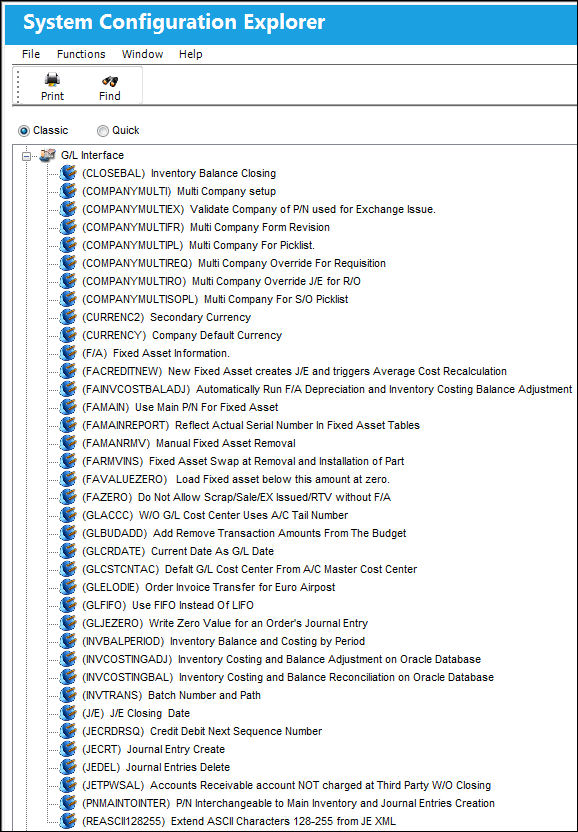Click the icon beside FAMANRMV entry
The image size is (578, 832).
pyautogui.click(x=68, y=444)
